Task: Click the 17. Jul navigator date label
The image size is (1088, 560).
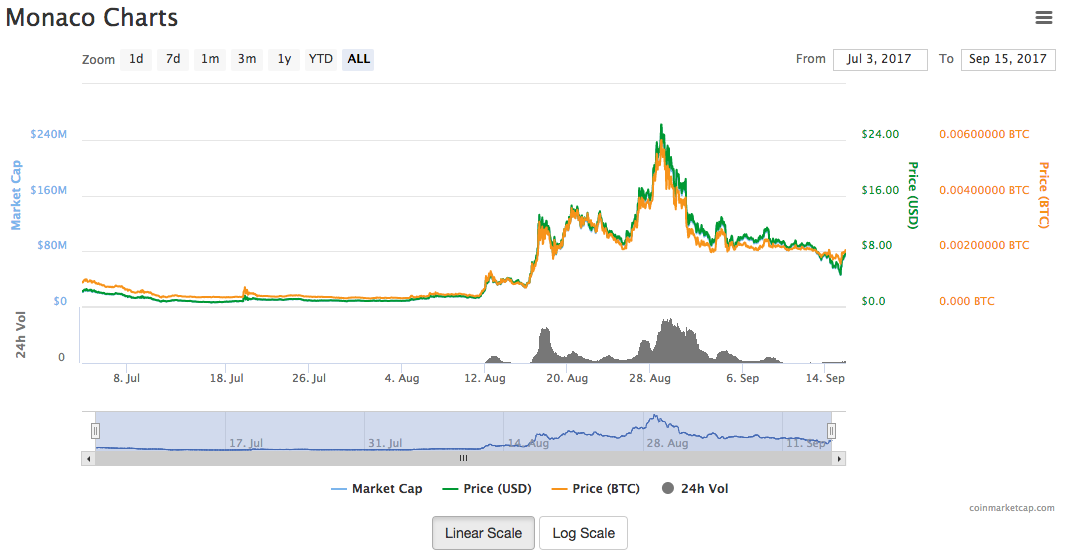Action: pyautogui.click(x=246, y=443)
